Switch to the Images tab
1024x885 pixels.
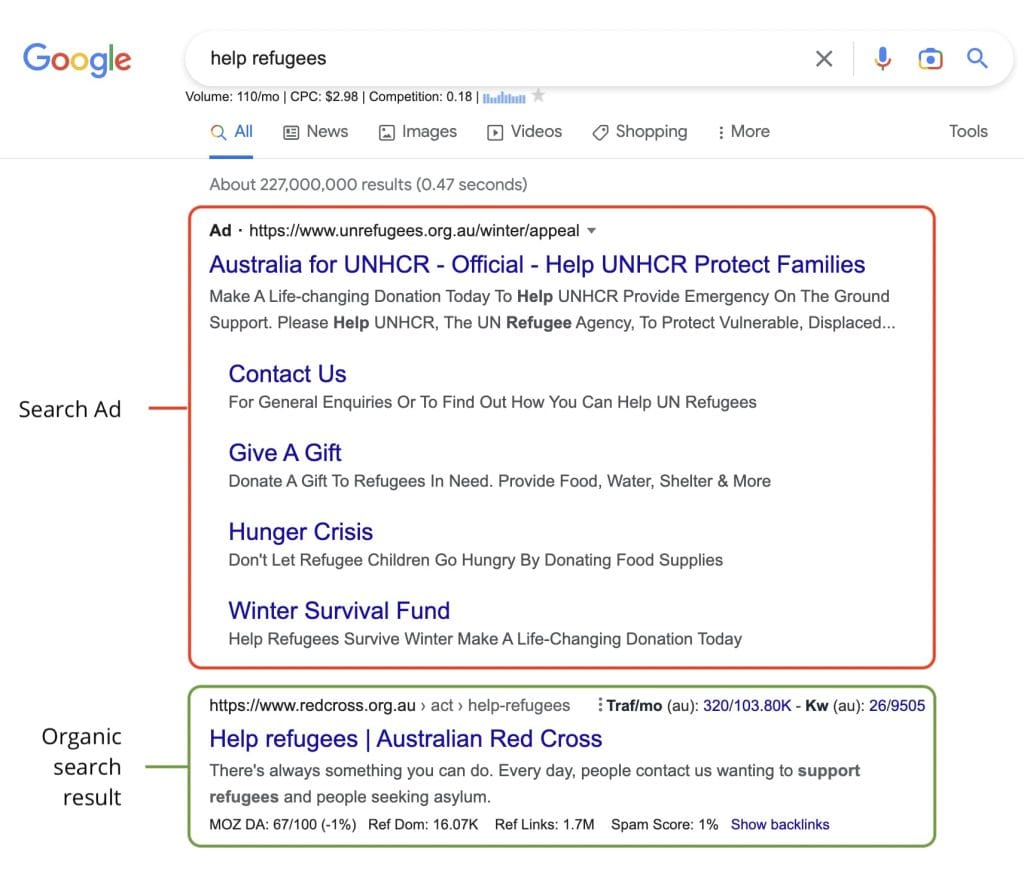click(x=418, y=132)
